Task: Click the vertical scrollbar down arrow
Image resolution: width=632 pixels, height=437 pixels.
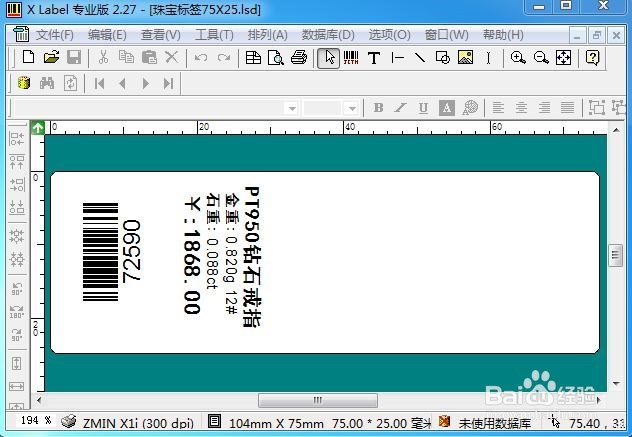Action: (x=616, y=384)
